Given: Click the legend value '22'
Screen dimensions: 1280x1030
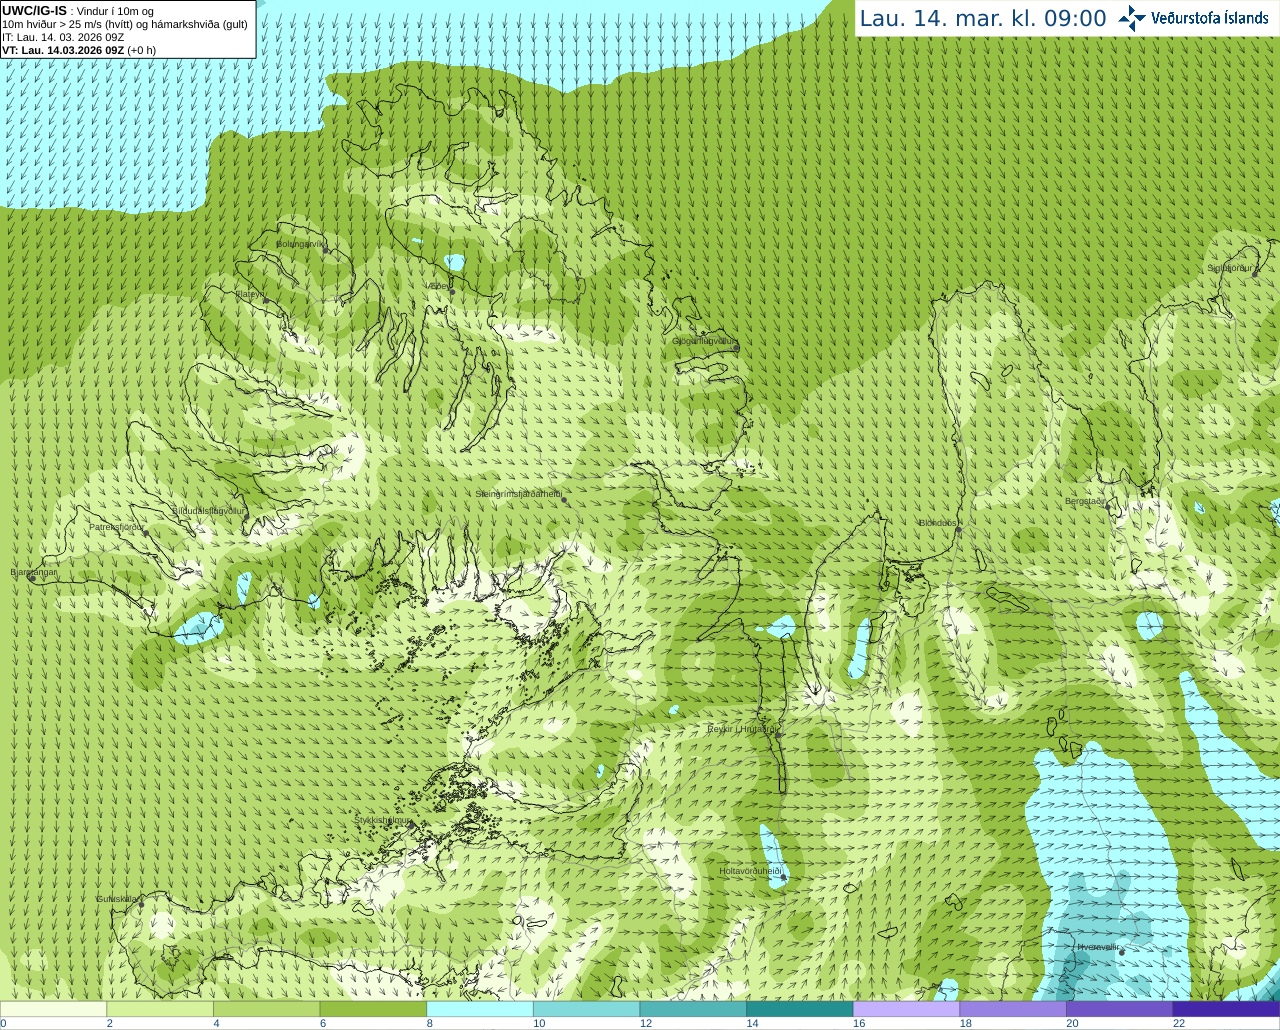Looking at the screenshot, I should coord(1179,1023).
